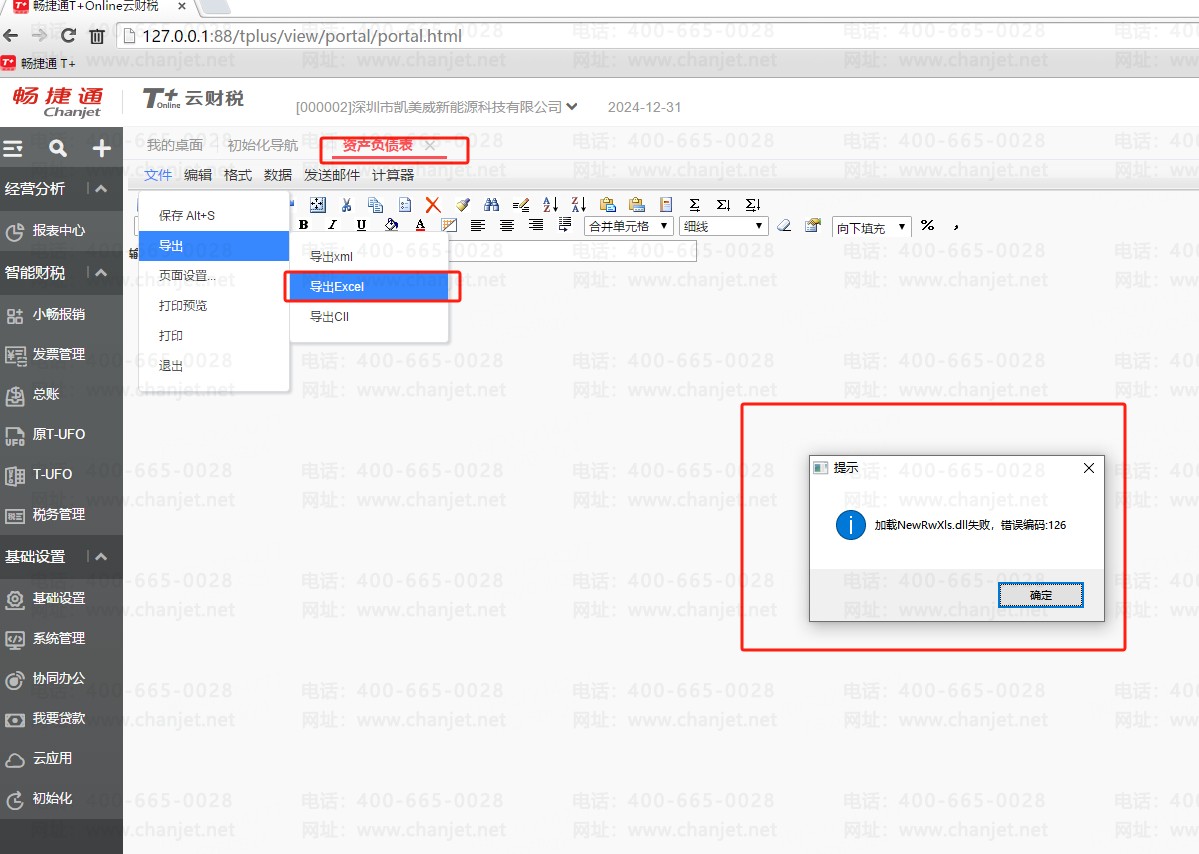Open 报表中心 in the sidebar

coord(58,231)
